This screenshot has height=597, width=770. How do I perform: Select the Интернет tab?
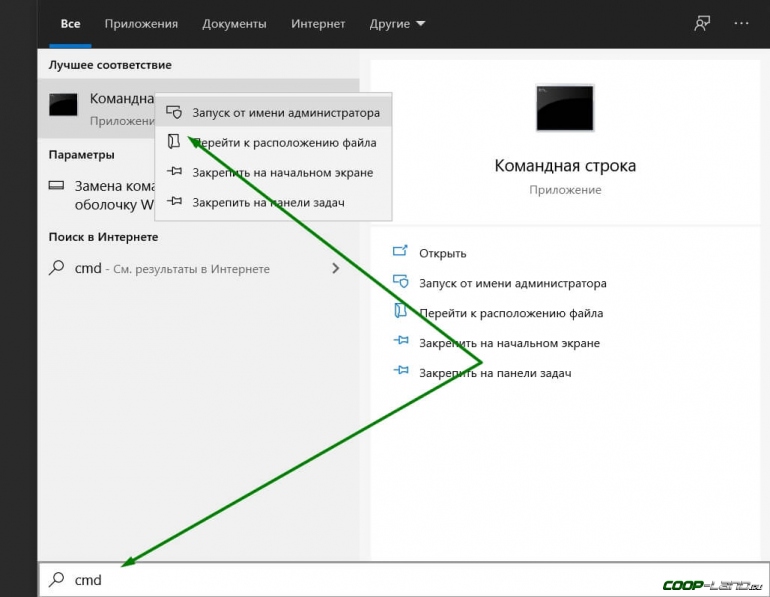(x=318, y=23)
